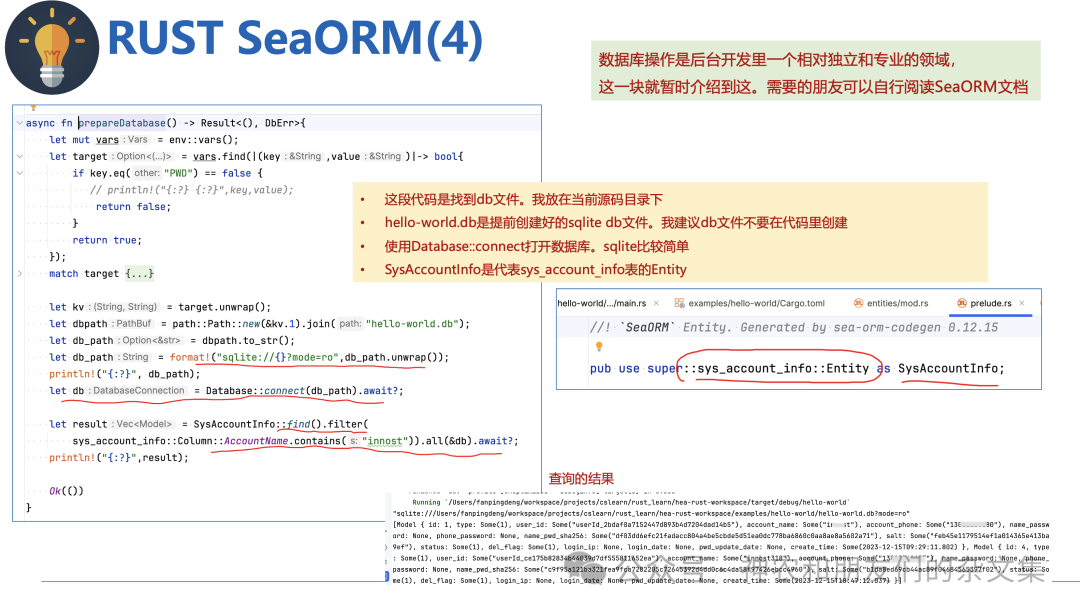1080x613 pixels.
Task: Expand the folded 'match target' arrow
Action: click(19, 273)
